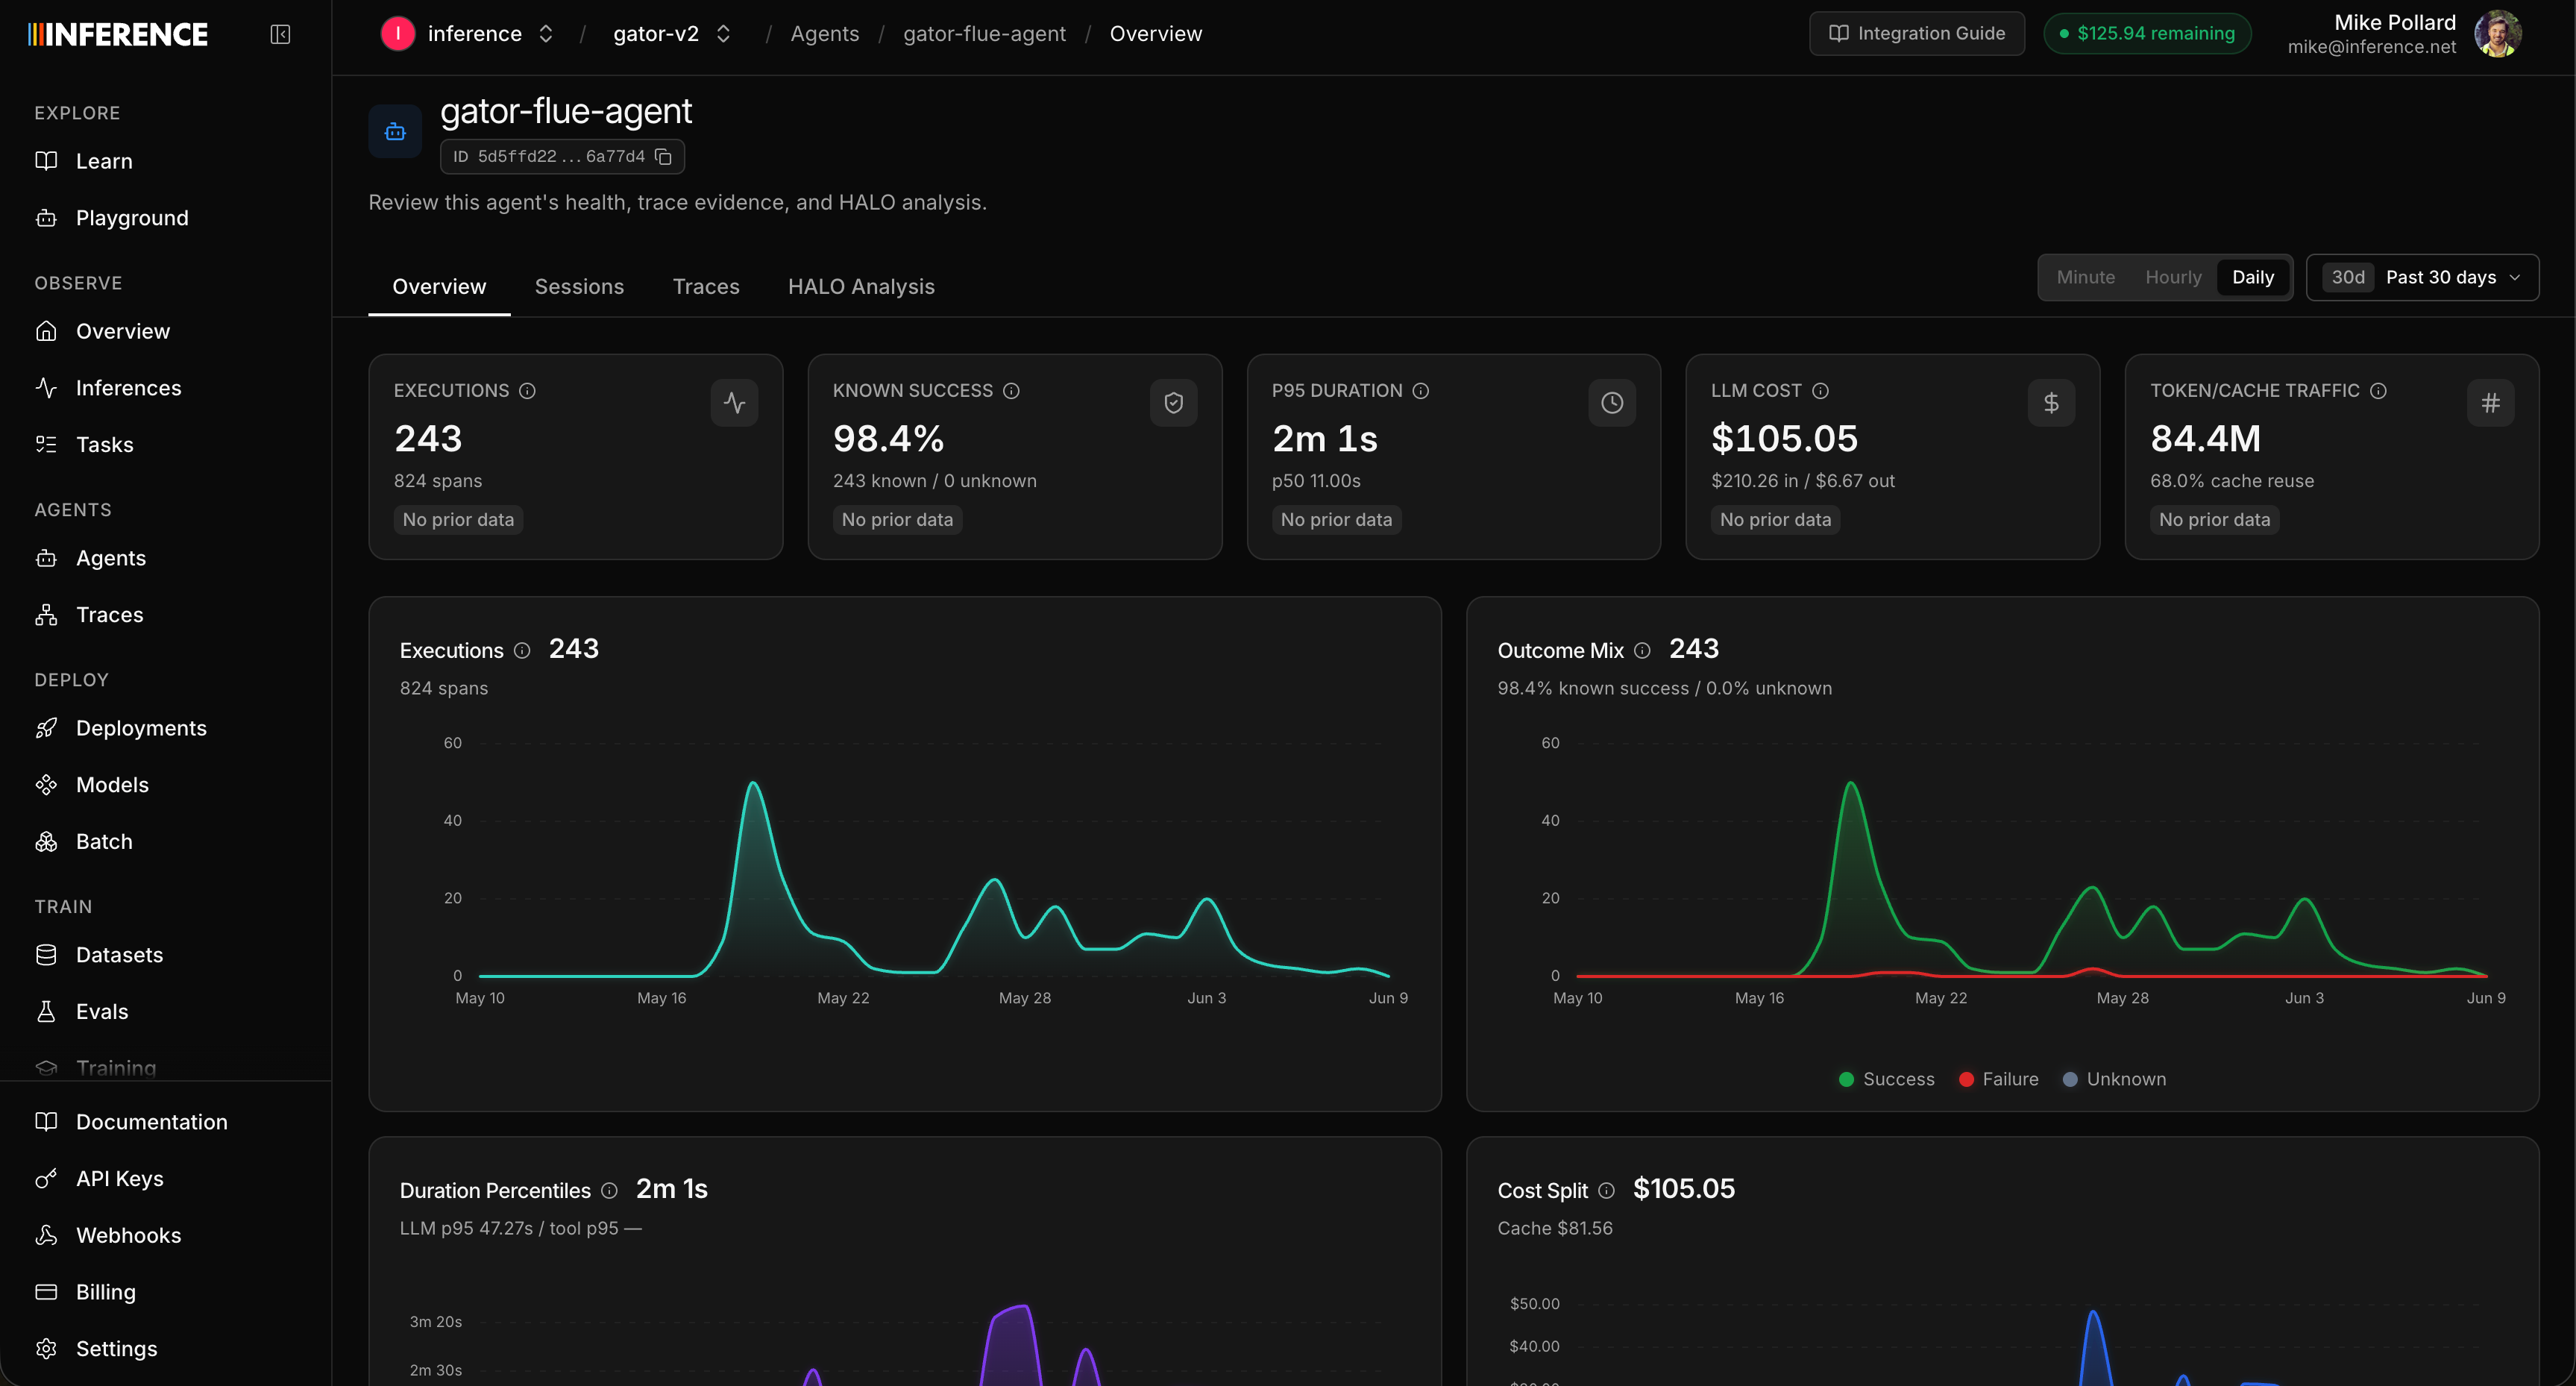Viewport: 2576px width, 1386px height.
Task: Click the hash icon in Token/Cache card
Action: [x=2490, y=403]
